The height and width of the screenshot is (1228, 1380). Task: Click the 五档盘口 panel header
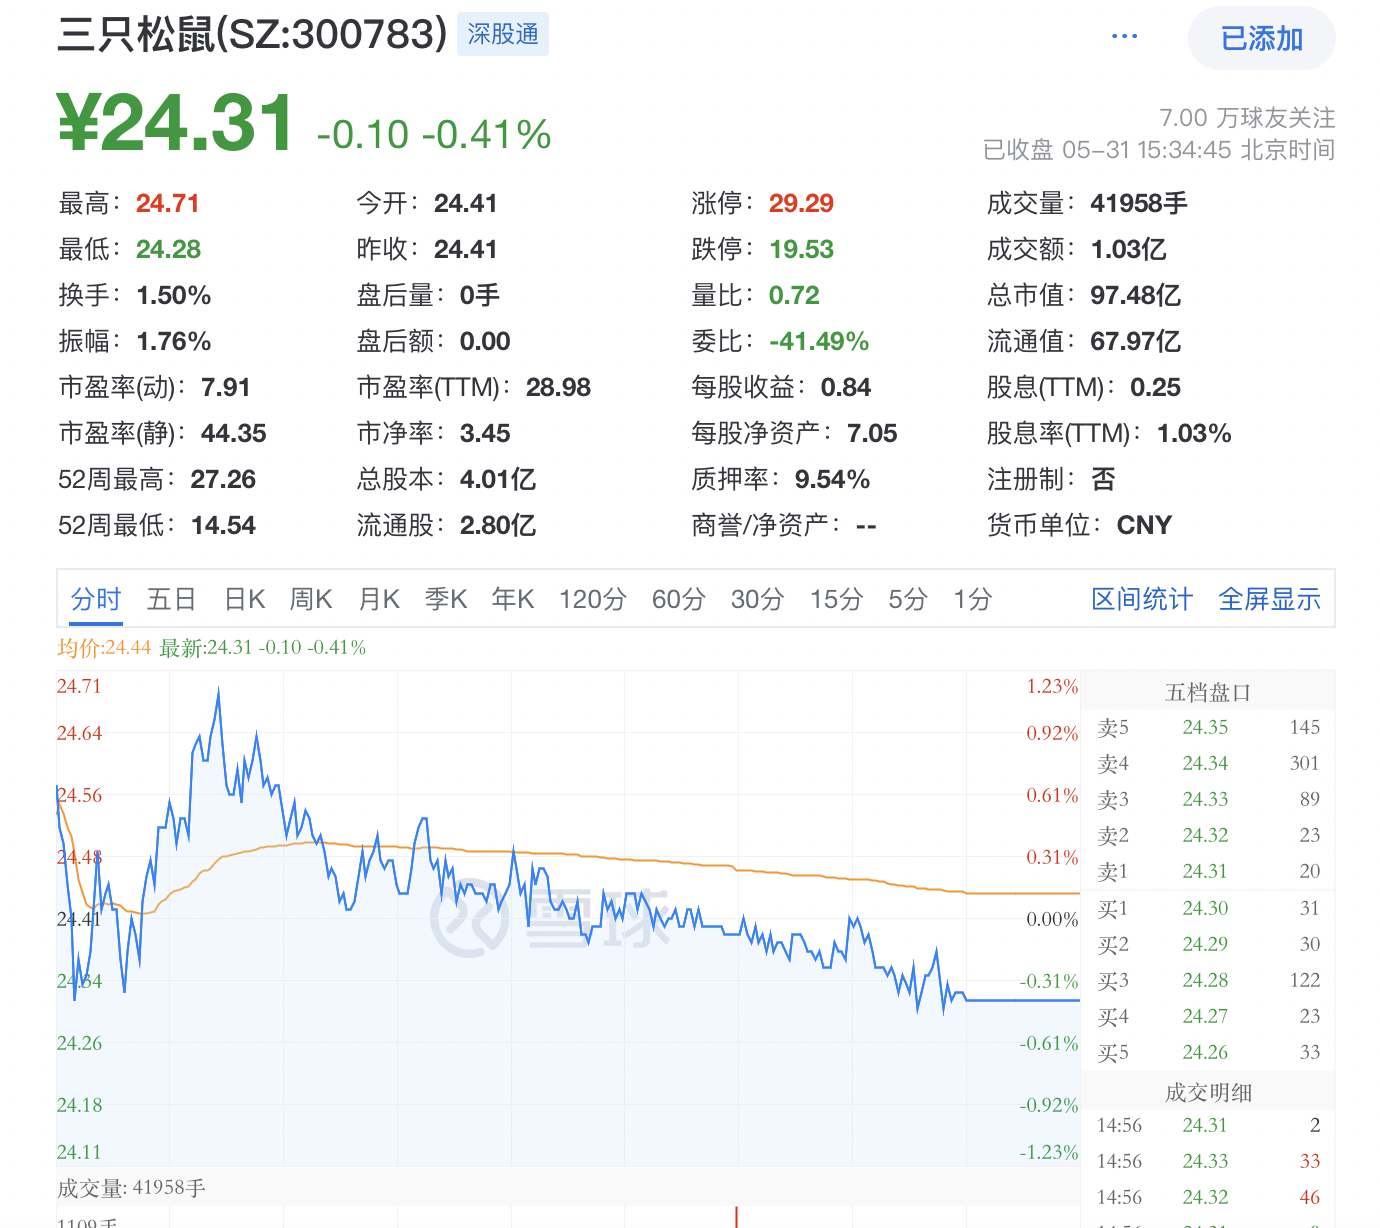(1208, 692)
